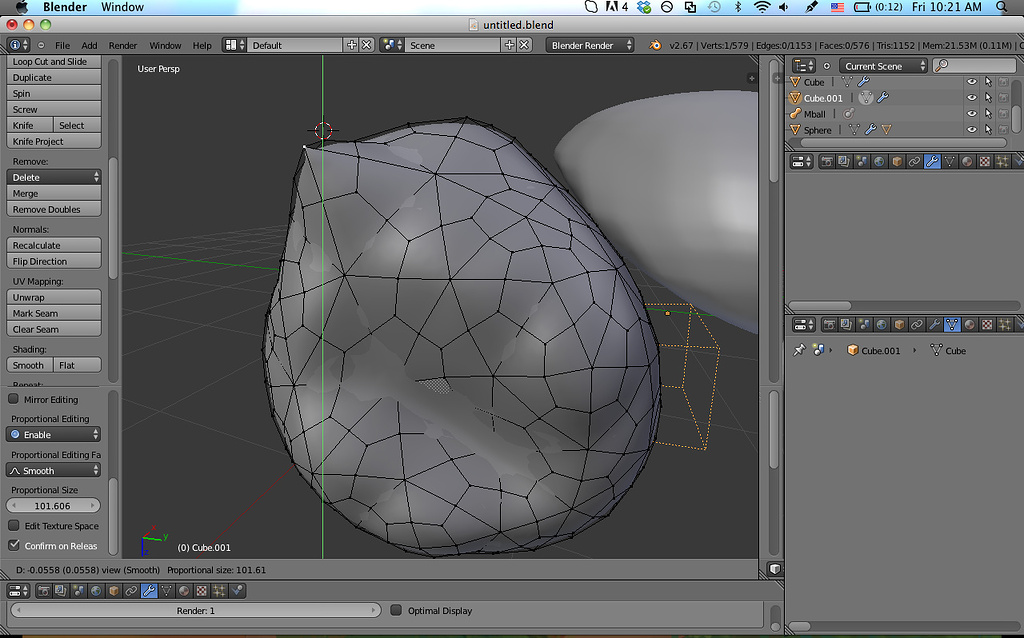The height and width of the screenshot is (638, 1024).
Task: Open the Scene selector dropdown
Action: (x=392, y=45)
